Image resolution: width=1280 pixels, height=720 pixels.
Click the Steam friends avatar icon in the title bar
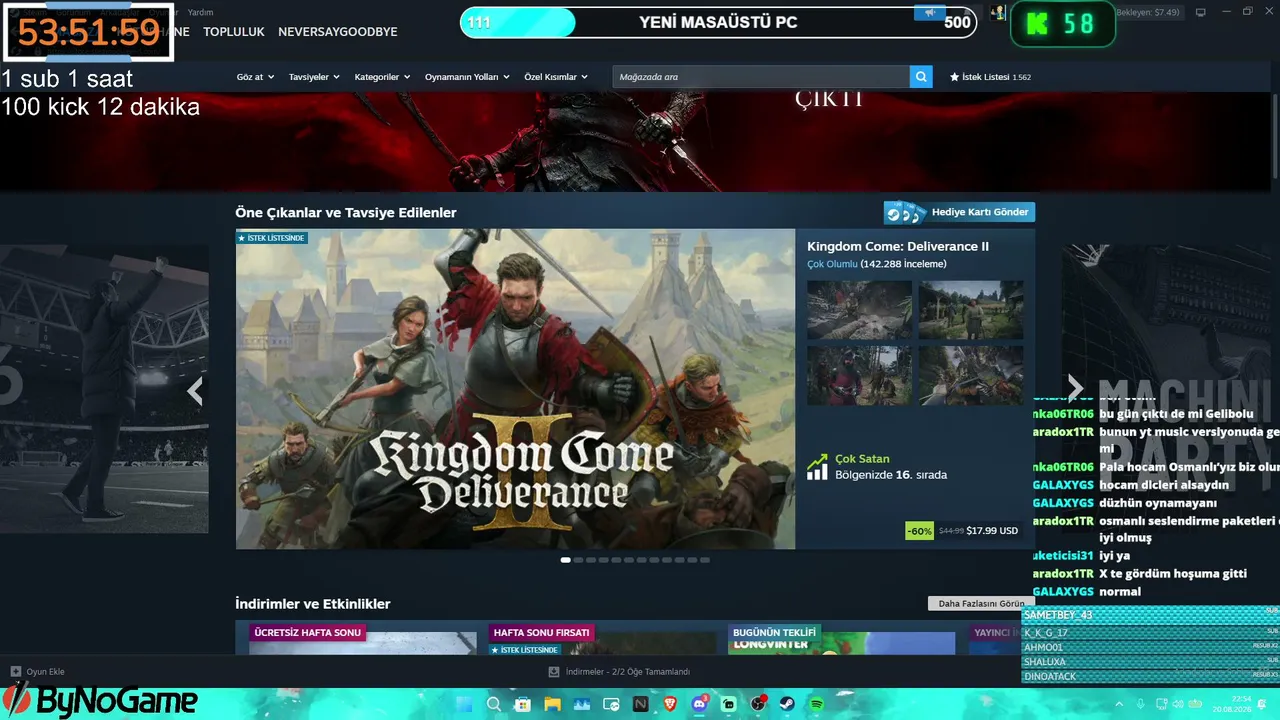point(998,13)
